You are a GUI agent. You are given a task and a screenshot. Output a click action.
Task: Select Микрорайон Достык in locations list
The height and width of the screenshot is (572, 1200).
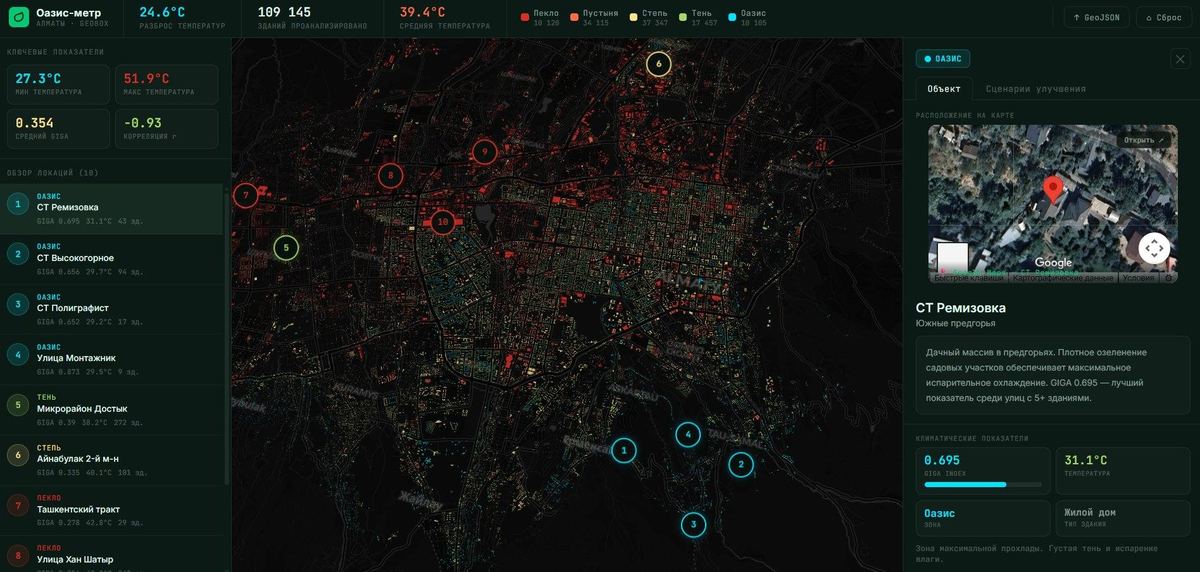coord(112,410)
